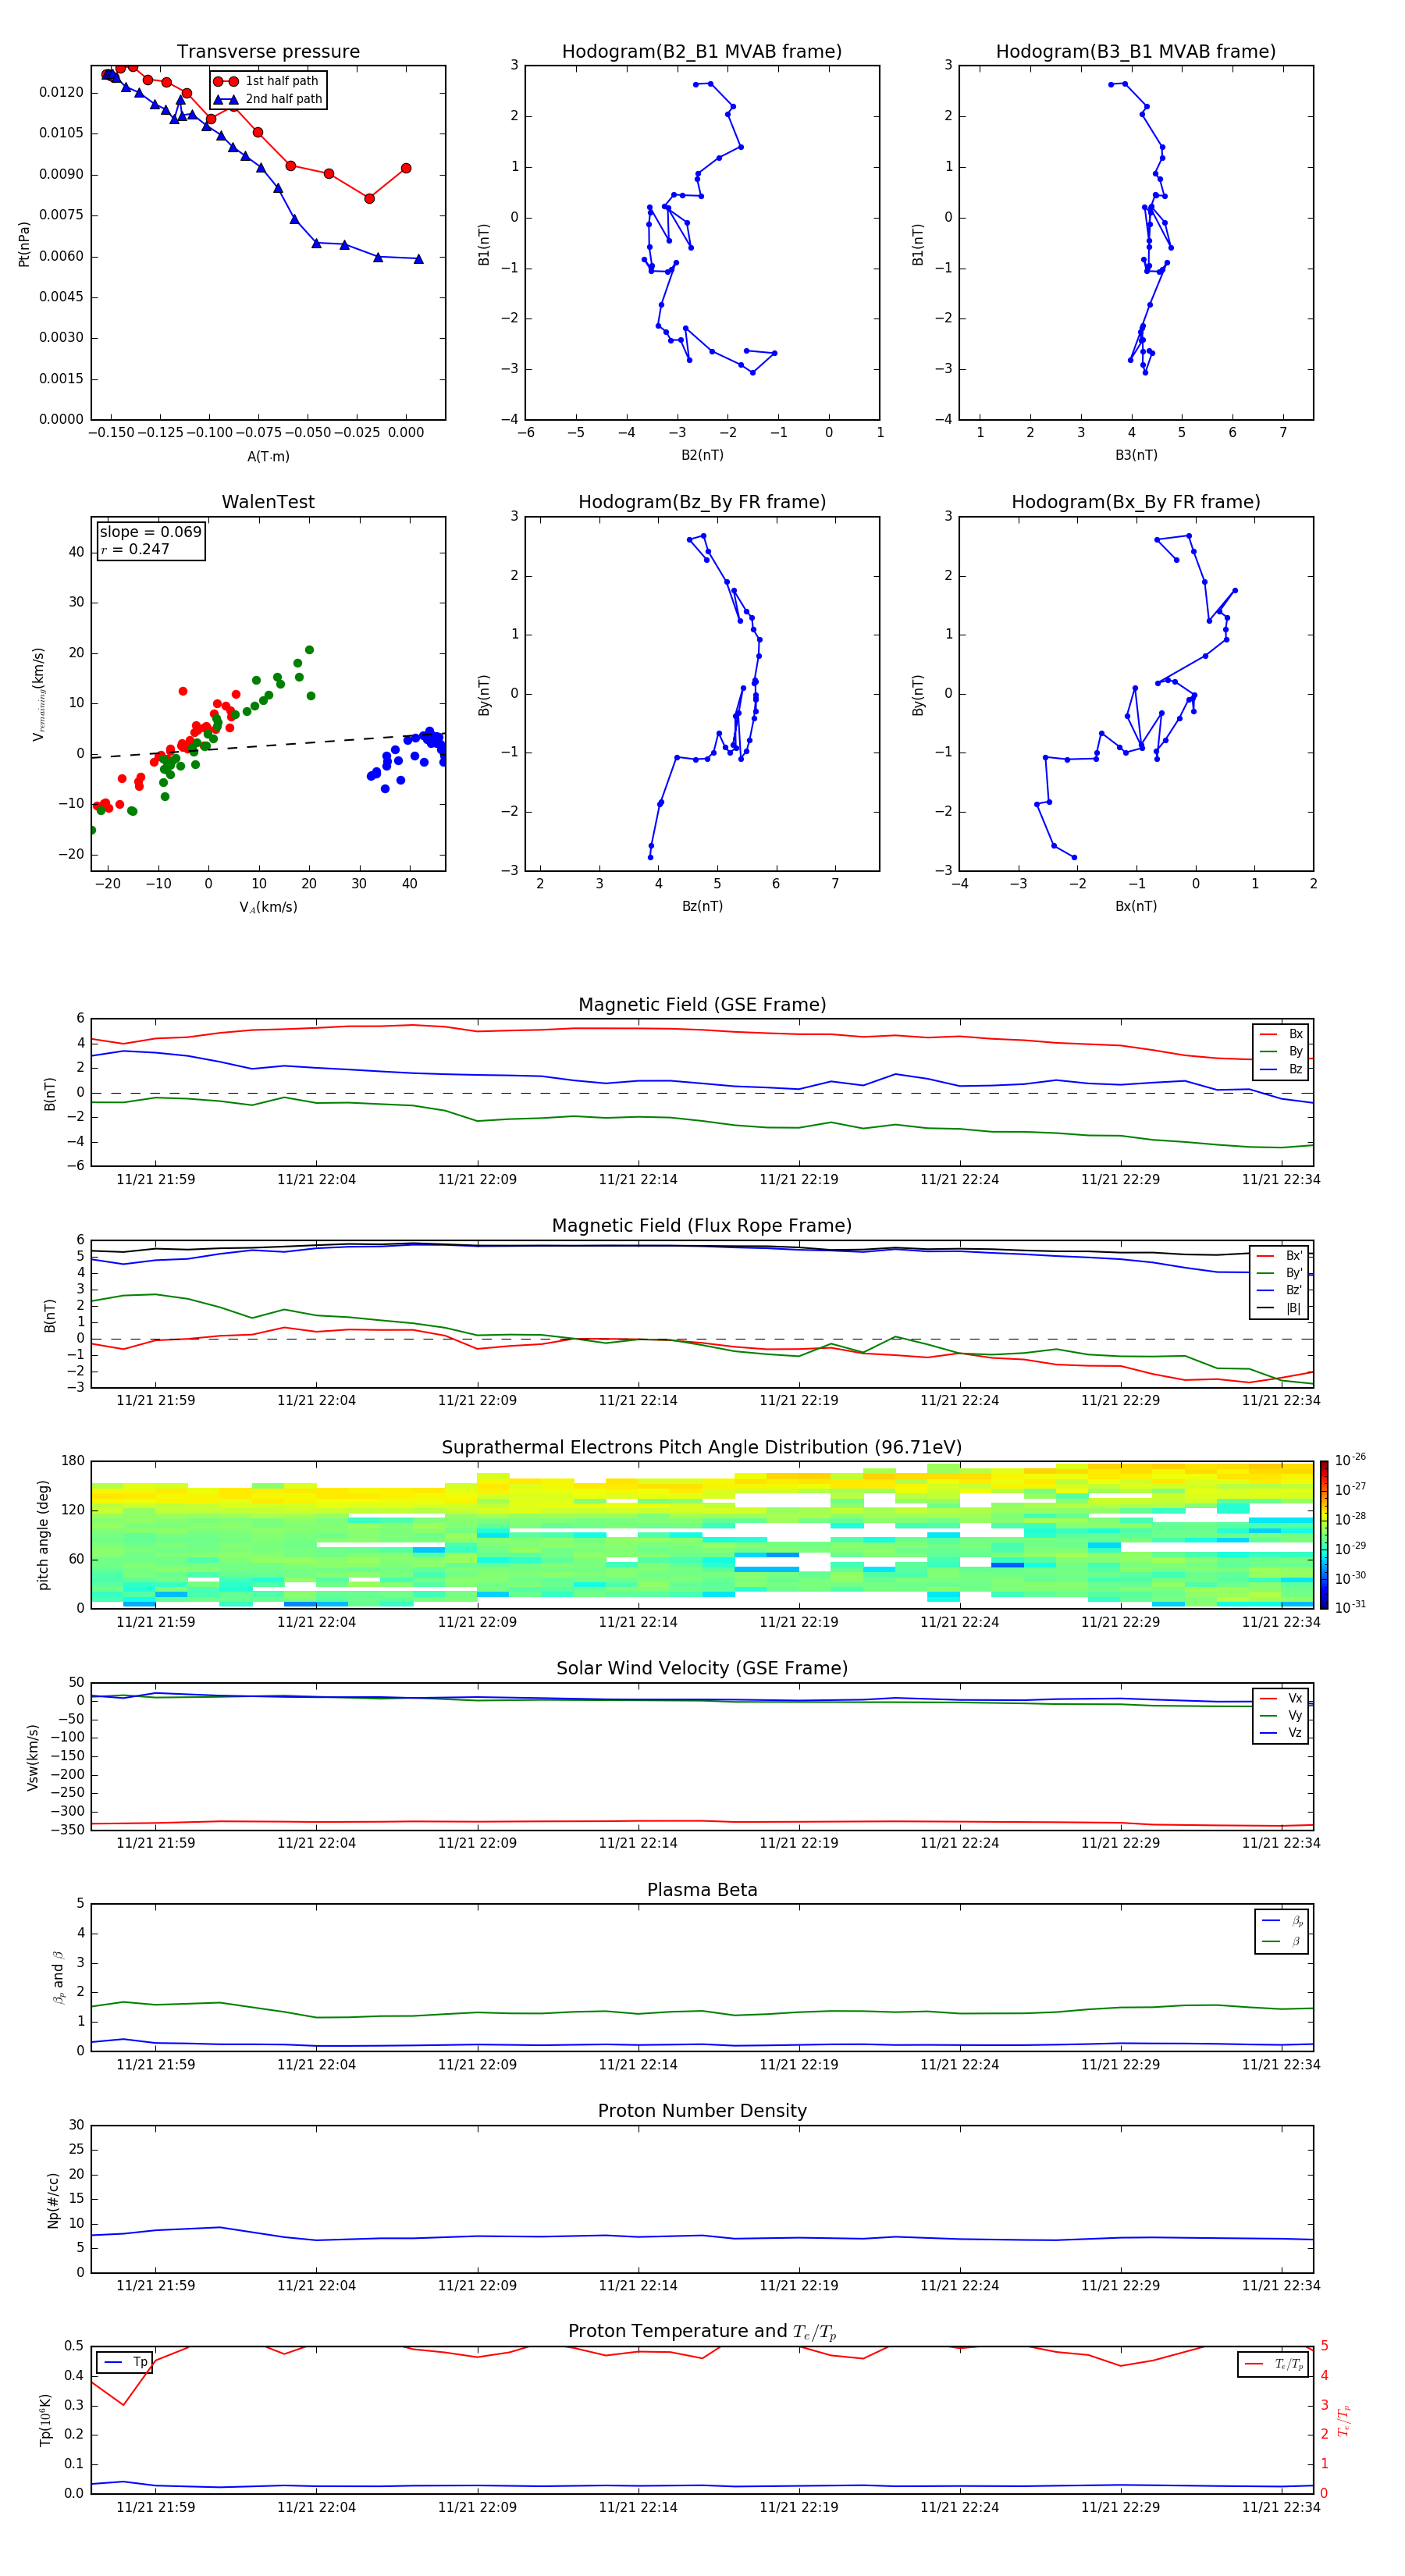Click the Magnetic Field (Flux Rope Frame) title
This screenshot has height=2576, width=1405.
click(x=702, y=1226)
